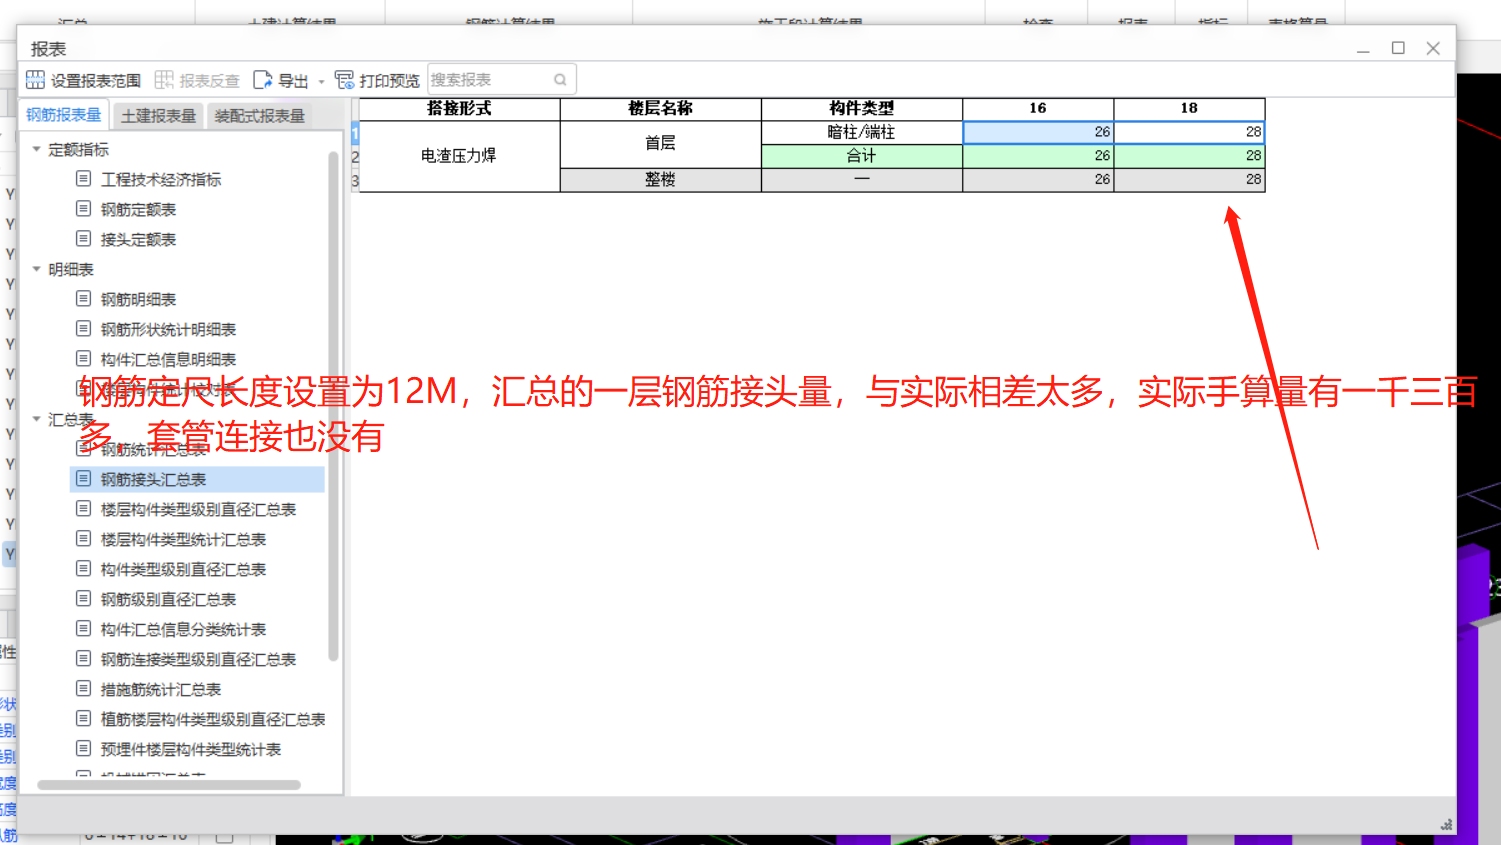
Task: Click row number 1 header in table
Action: (355, 132)
